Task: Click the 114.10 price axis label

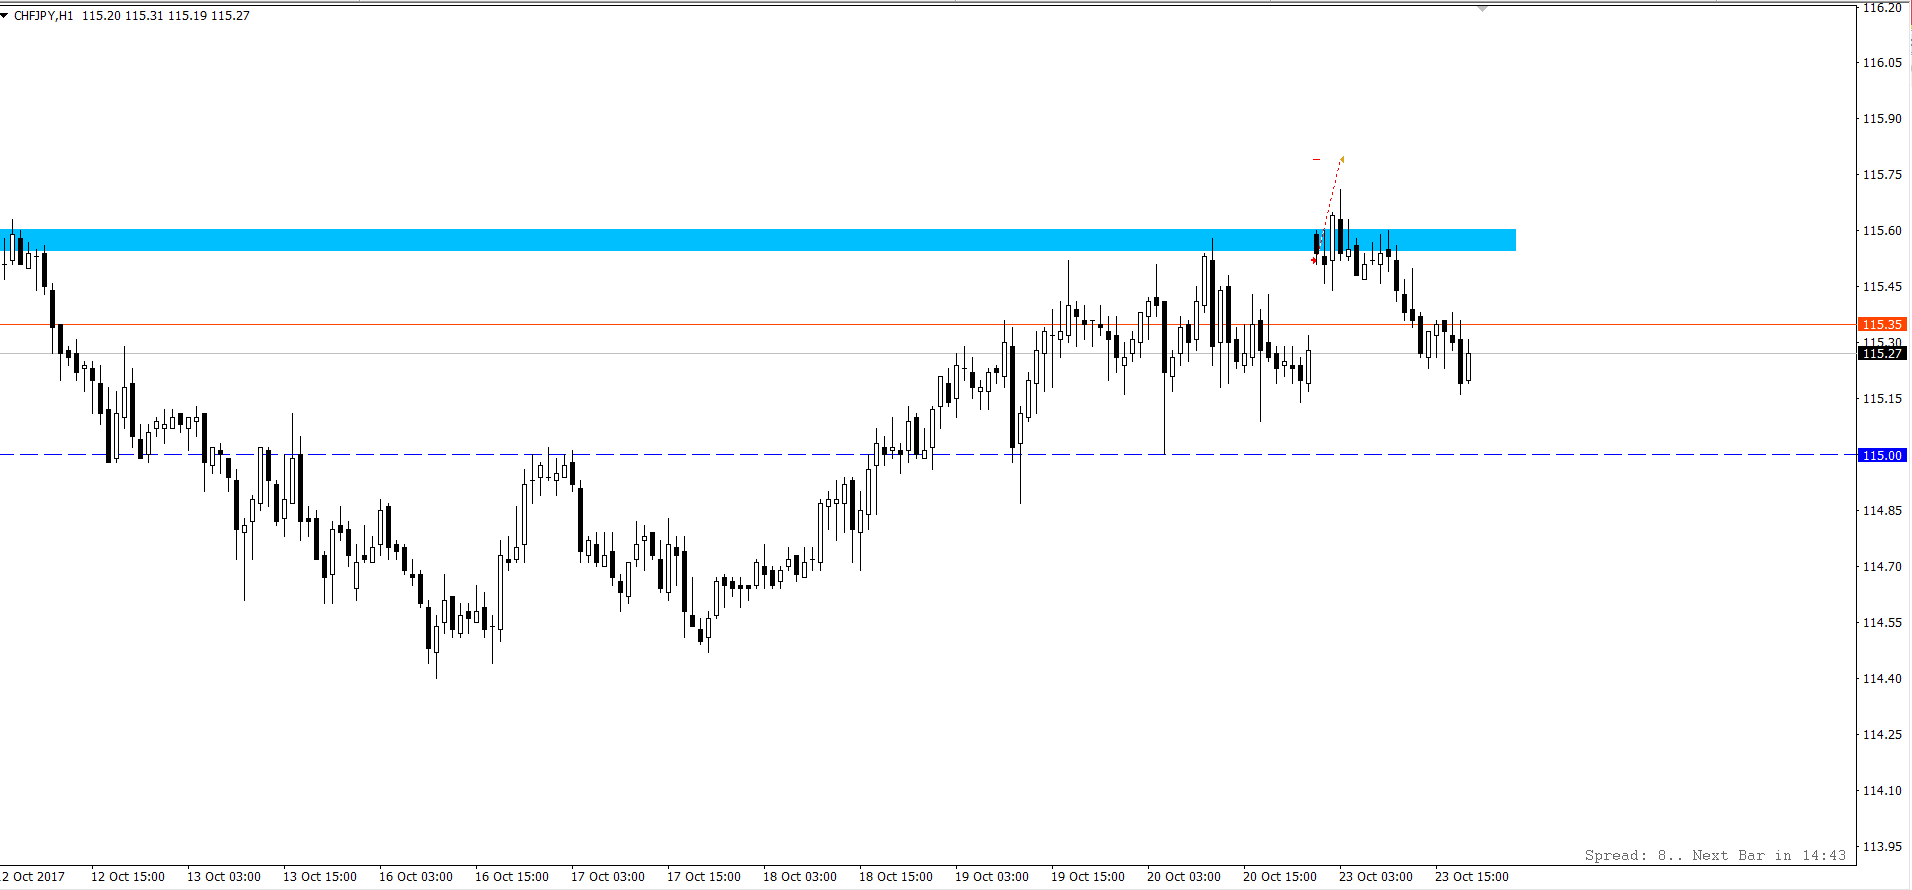Action: point(1881,790)
